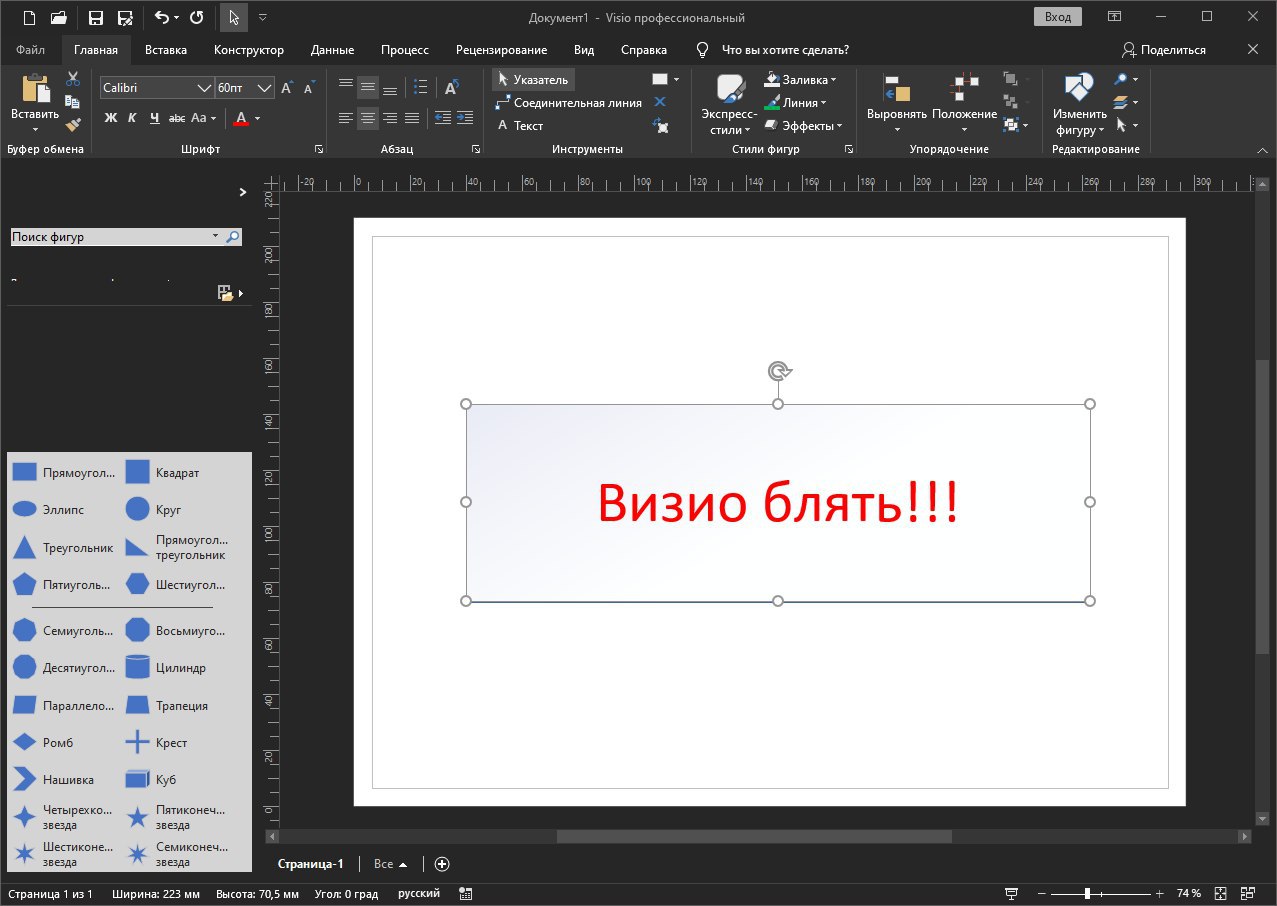Viewport: 1277px width, 906px height.
Task: Click the zoom in plus on the slider
Action: [1160, 893]
